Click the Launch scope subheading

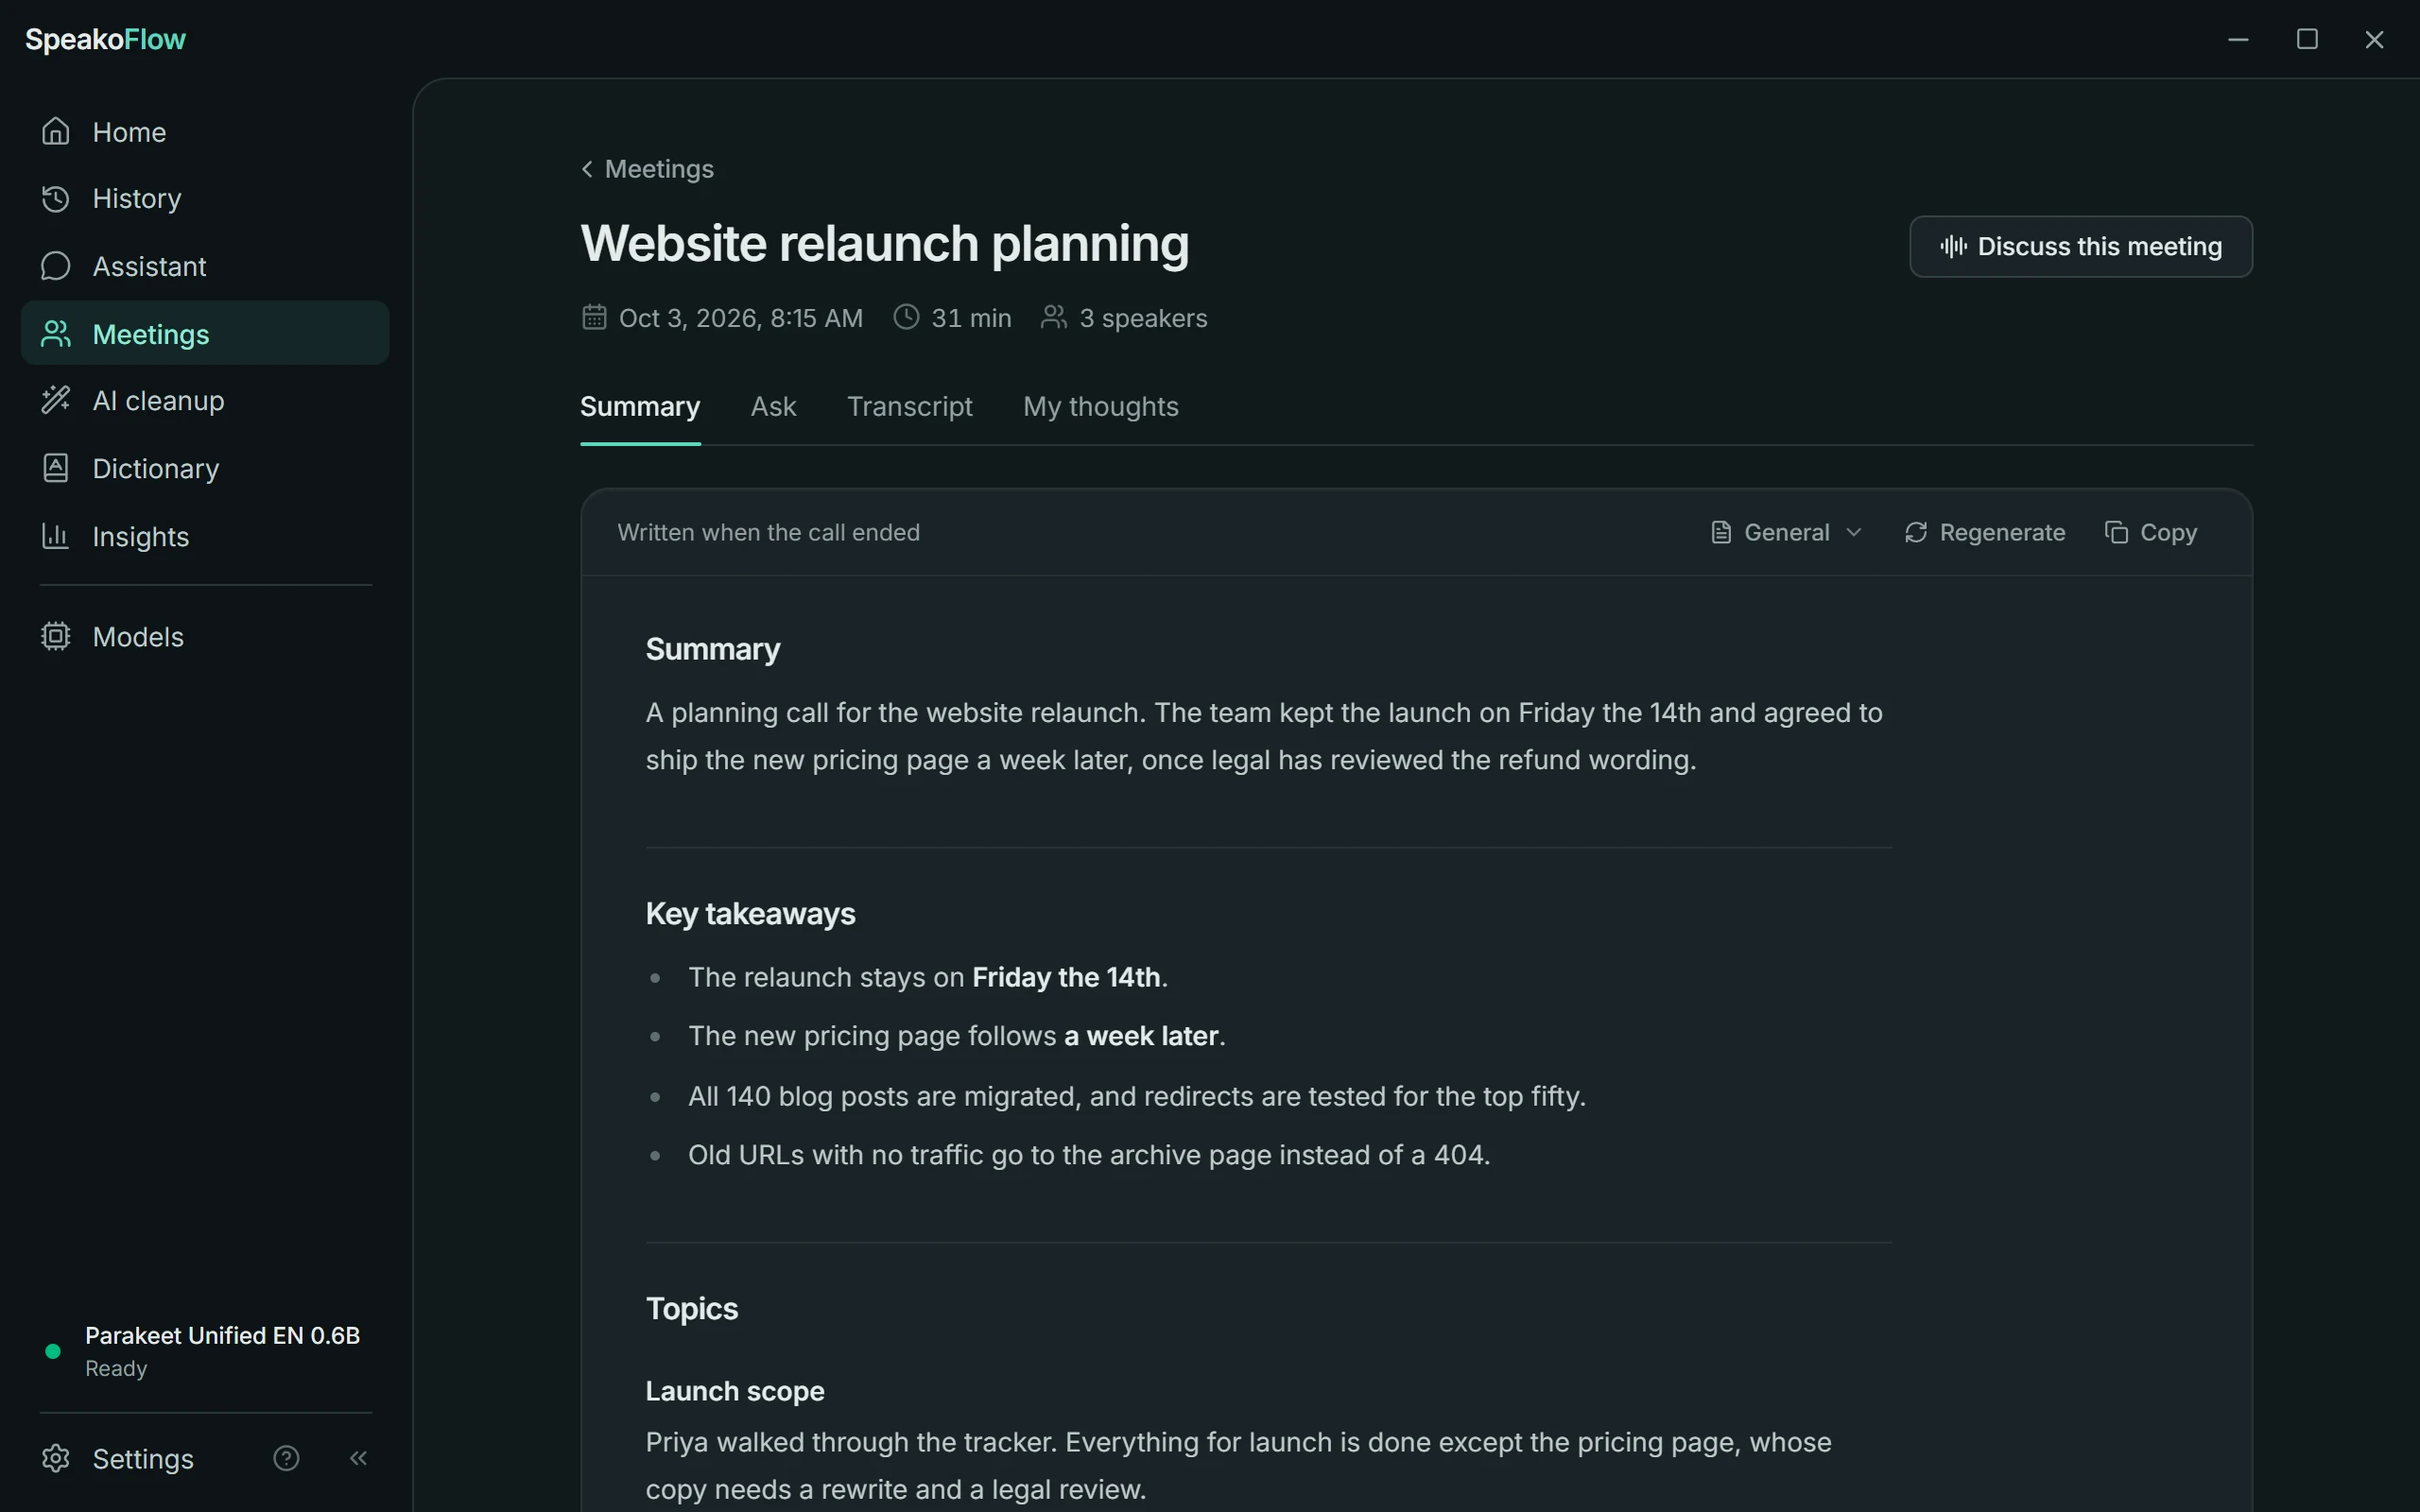tap(735, 1391)
